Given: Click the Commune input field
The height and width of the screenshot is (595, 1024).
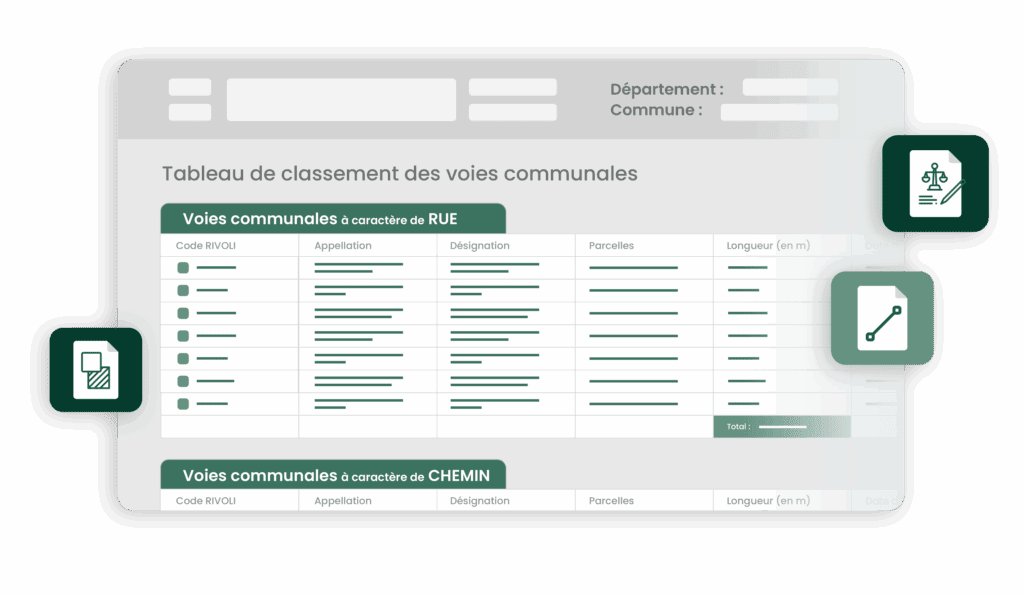Looking at the screenshot, I should pos(779,110).
